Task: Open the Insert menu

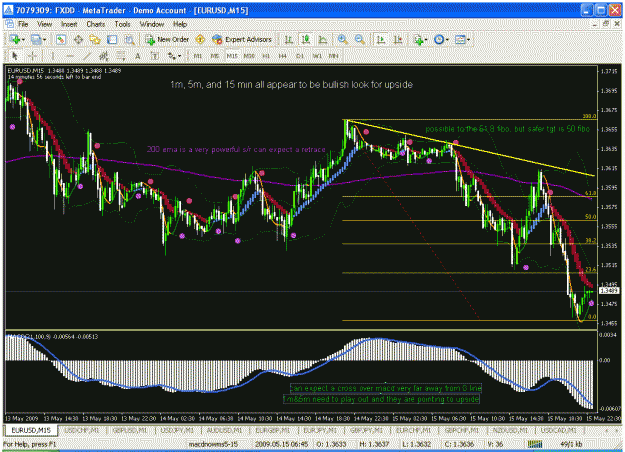Action: click(69, 24)
